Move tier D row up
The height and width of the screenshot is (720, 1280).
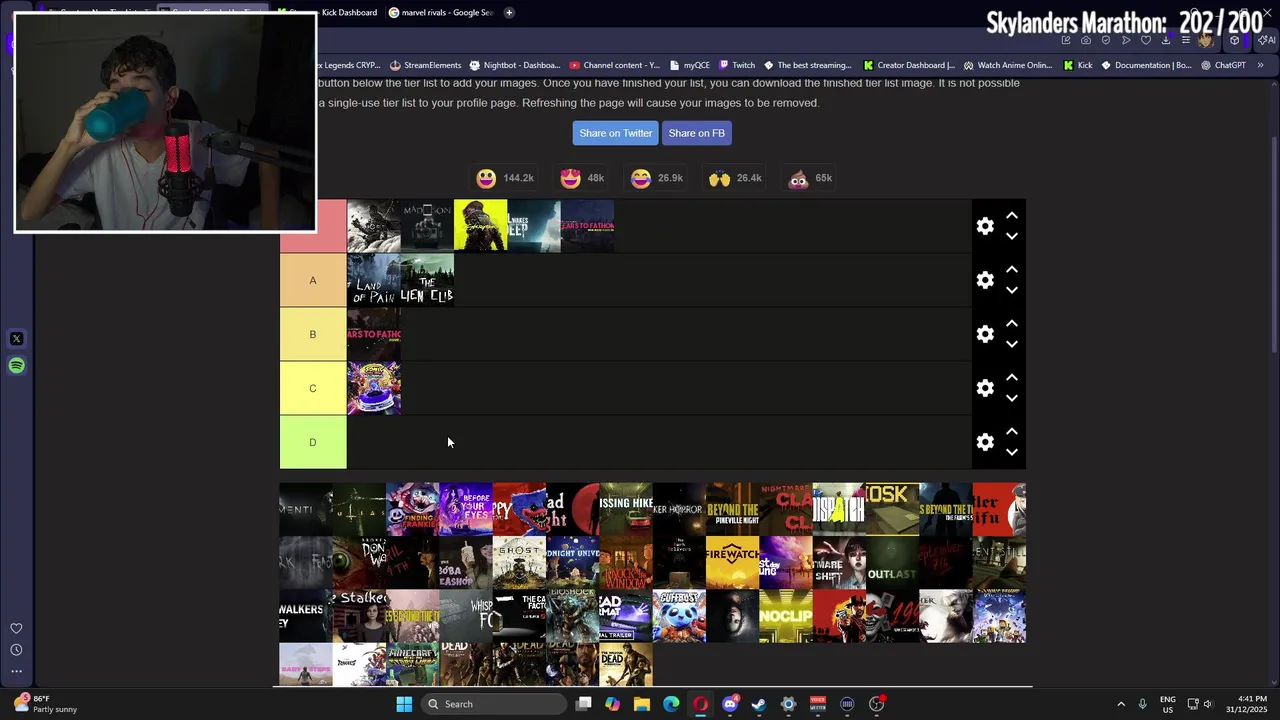pos(1012,431)
